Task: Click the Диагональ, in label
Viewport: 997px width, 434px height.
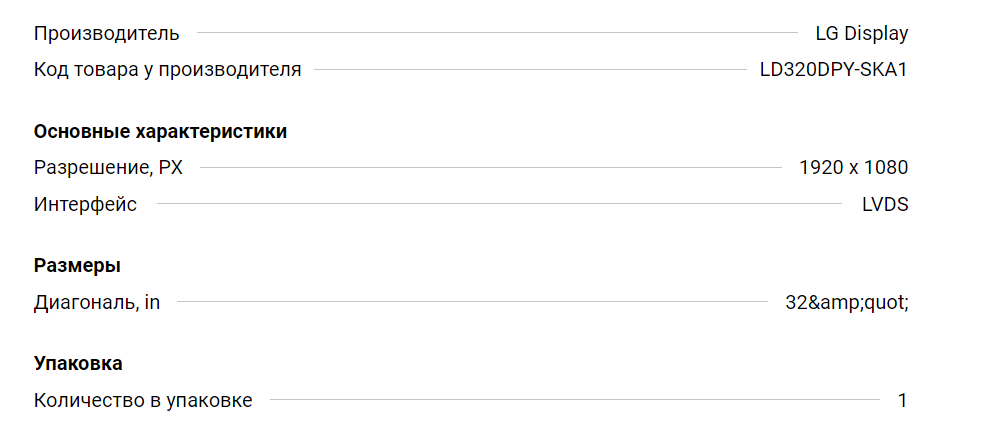Action: pyautogui.click(x=97, y=302)
